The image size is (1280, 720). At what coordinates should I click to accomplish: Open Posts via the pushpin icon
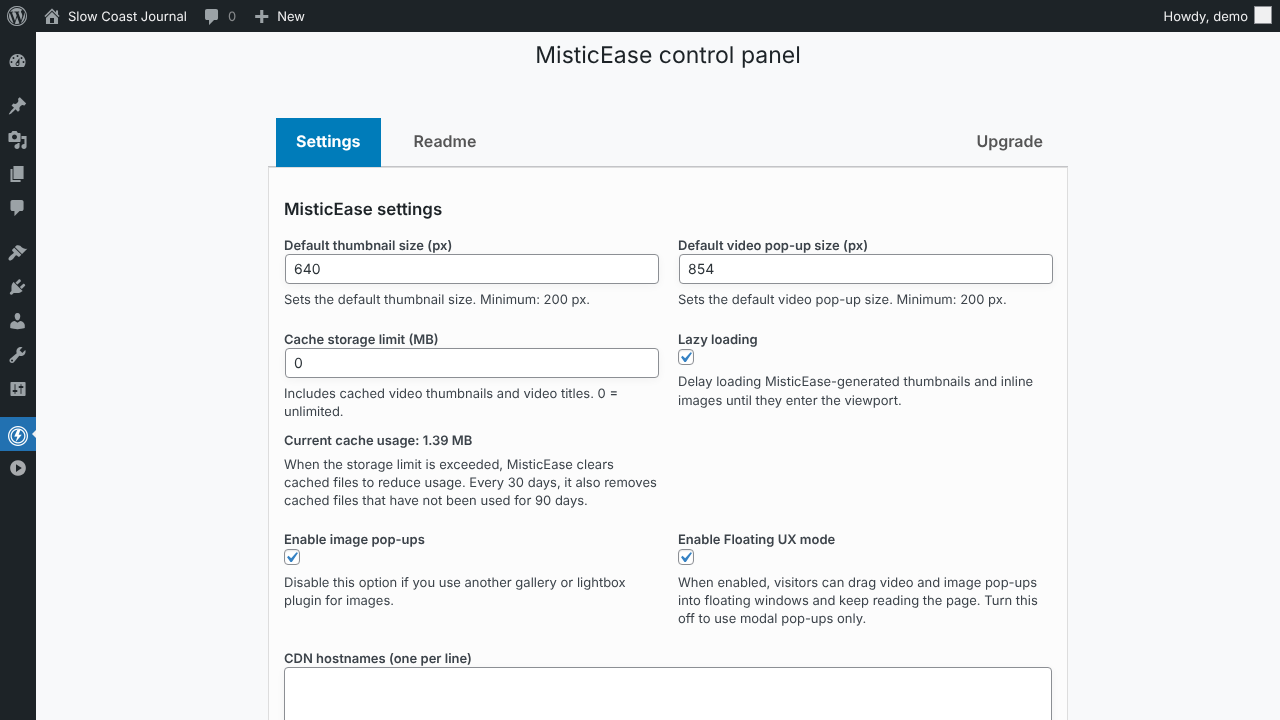click(17, 106)
